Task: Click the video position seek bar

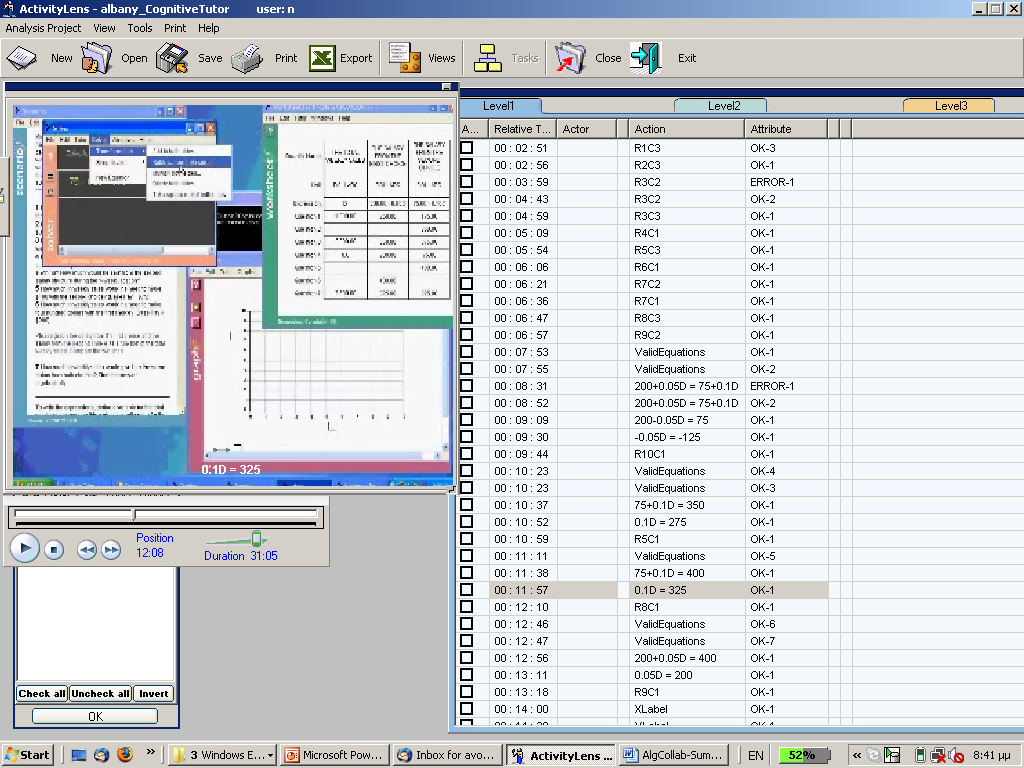Action: [x=165, y=515]
